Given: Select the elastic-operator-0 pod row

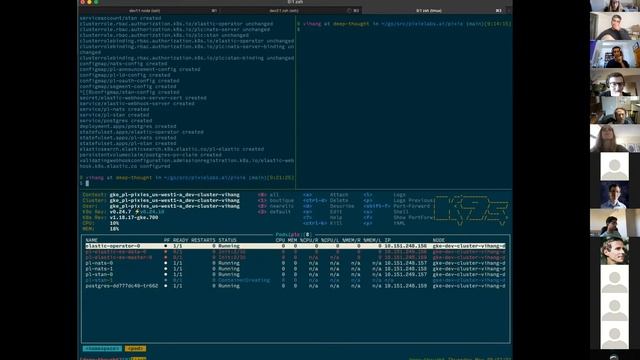Looking at the screenshot, I should point(295,246).
